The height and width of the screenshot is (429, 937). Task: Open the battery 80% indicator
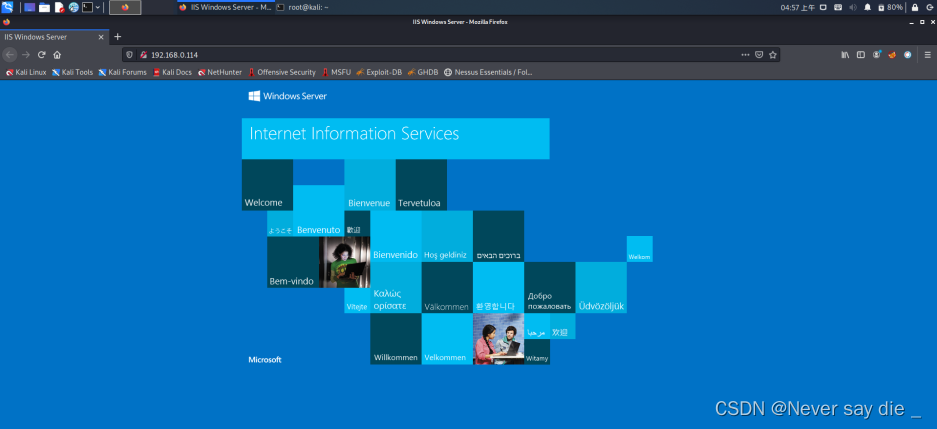pos(890,7)
